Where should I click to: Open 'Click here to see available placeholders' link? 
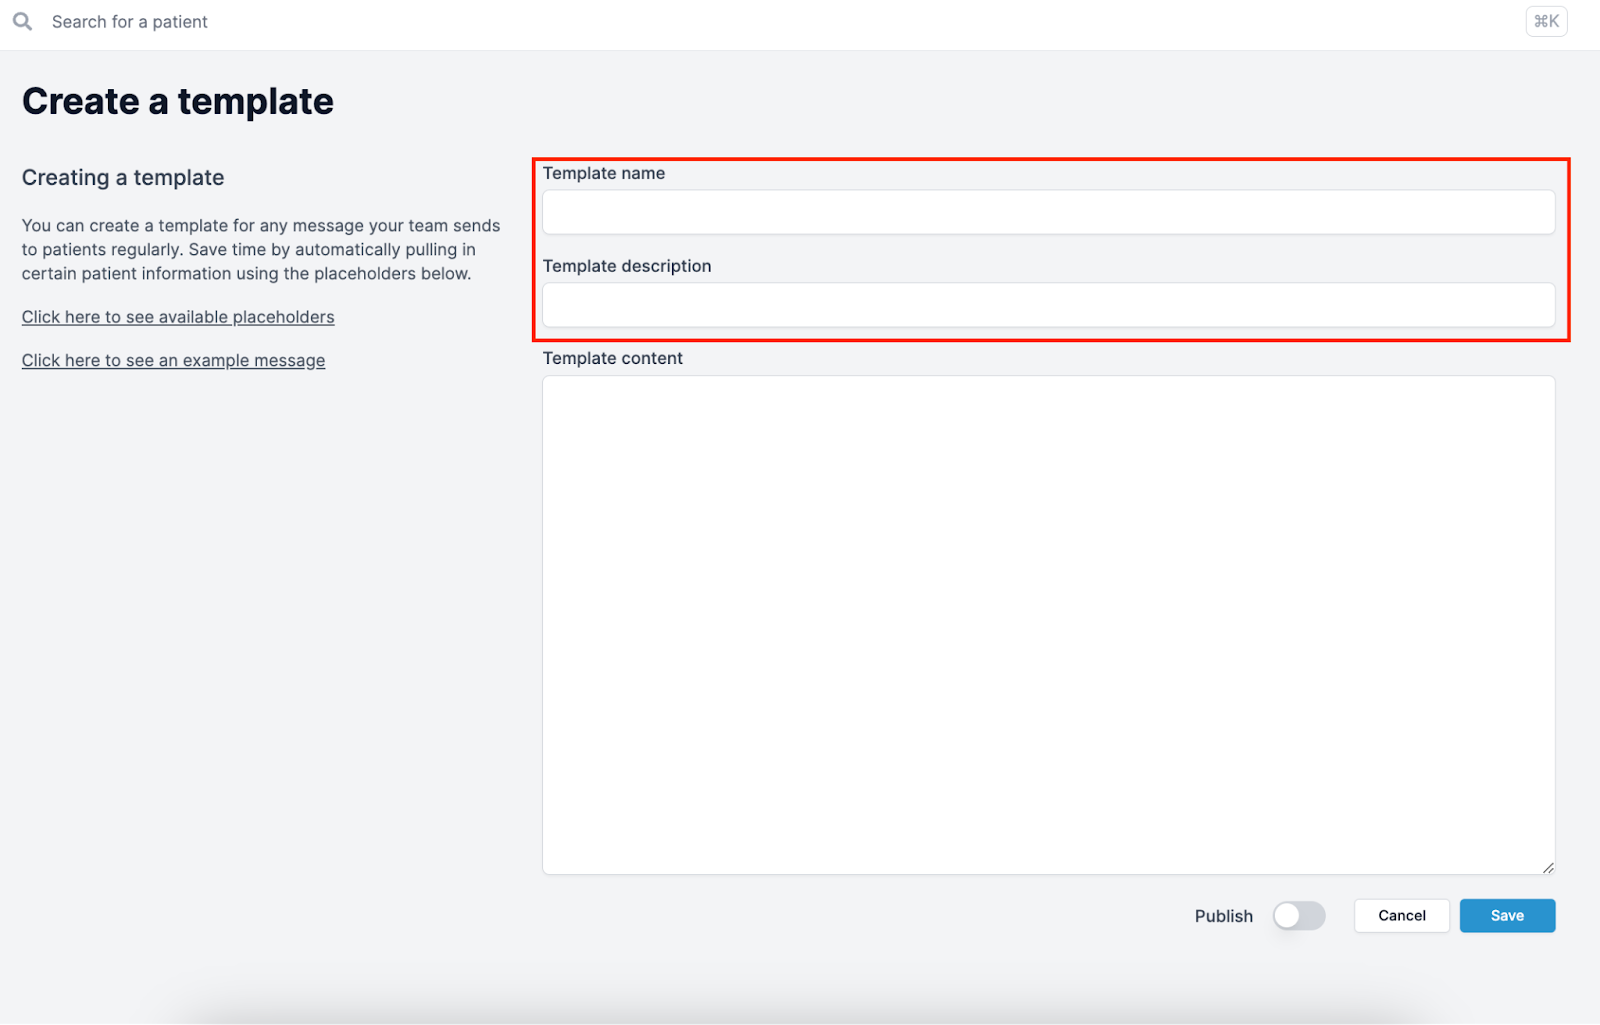click(178, 316)
